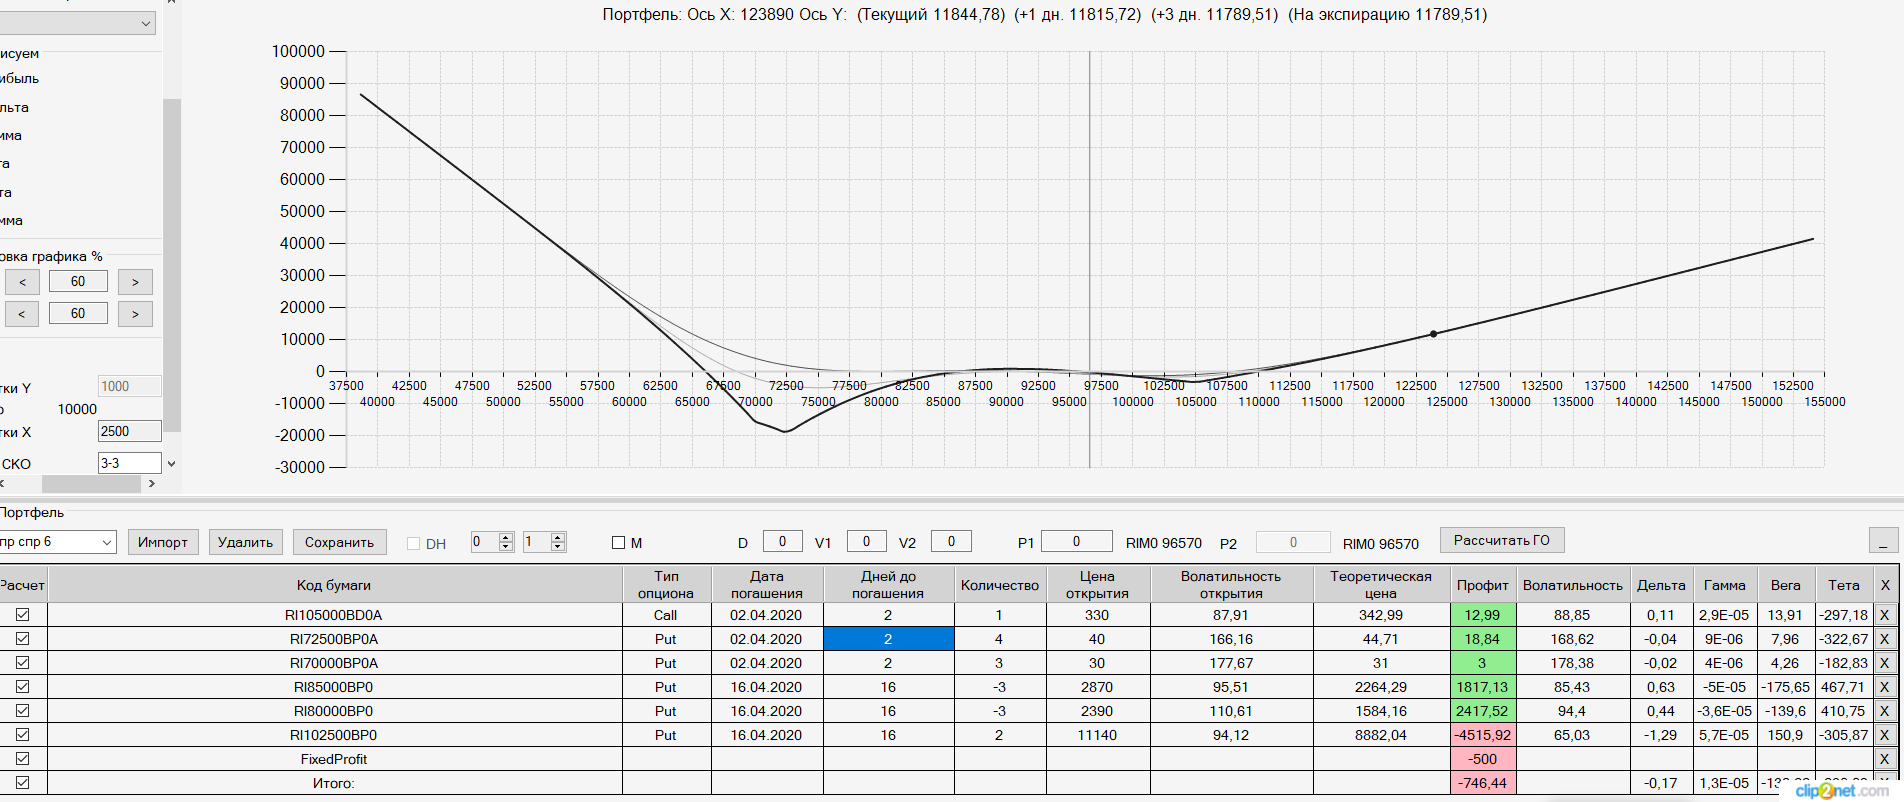1904x802 pixels.
Task: Click the Дельта column header
Action: (1661, 585)
